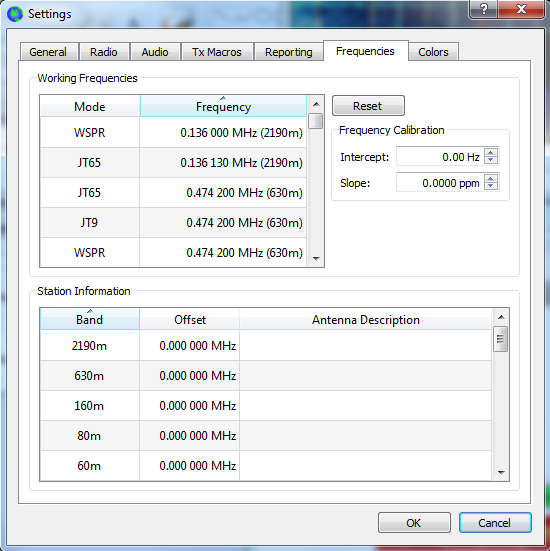Click Station Information scrollbar down arrow
550x551 pixels.
[x=501, y=473]
